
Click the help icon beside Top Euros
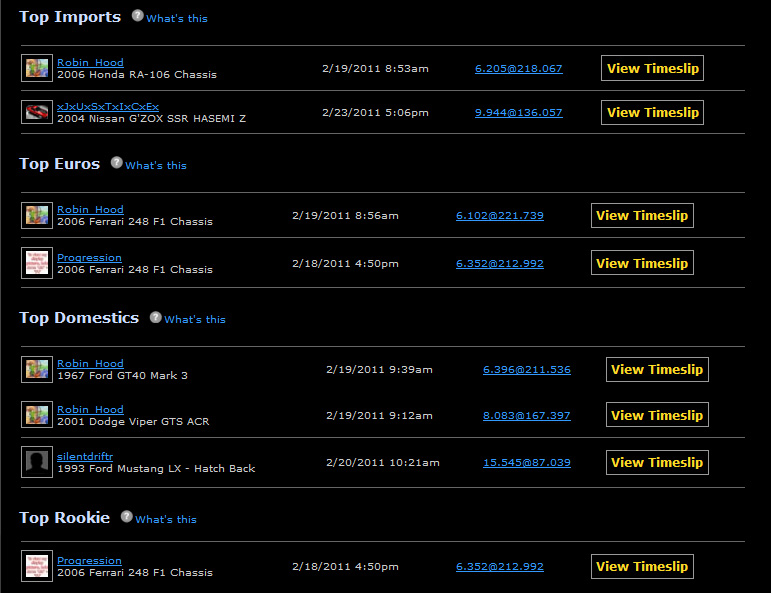click(x=117, y=164)
